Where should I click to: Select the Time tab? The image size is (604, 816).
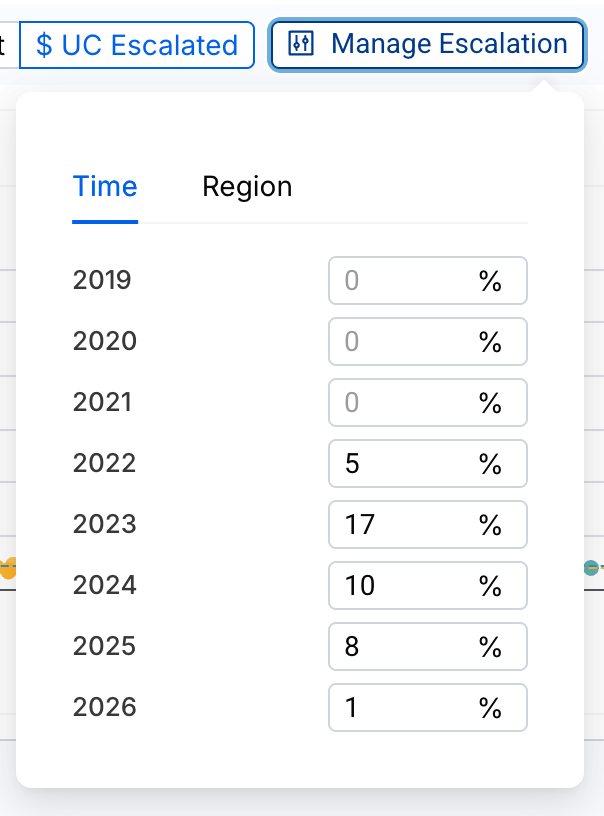[105, 186]
